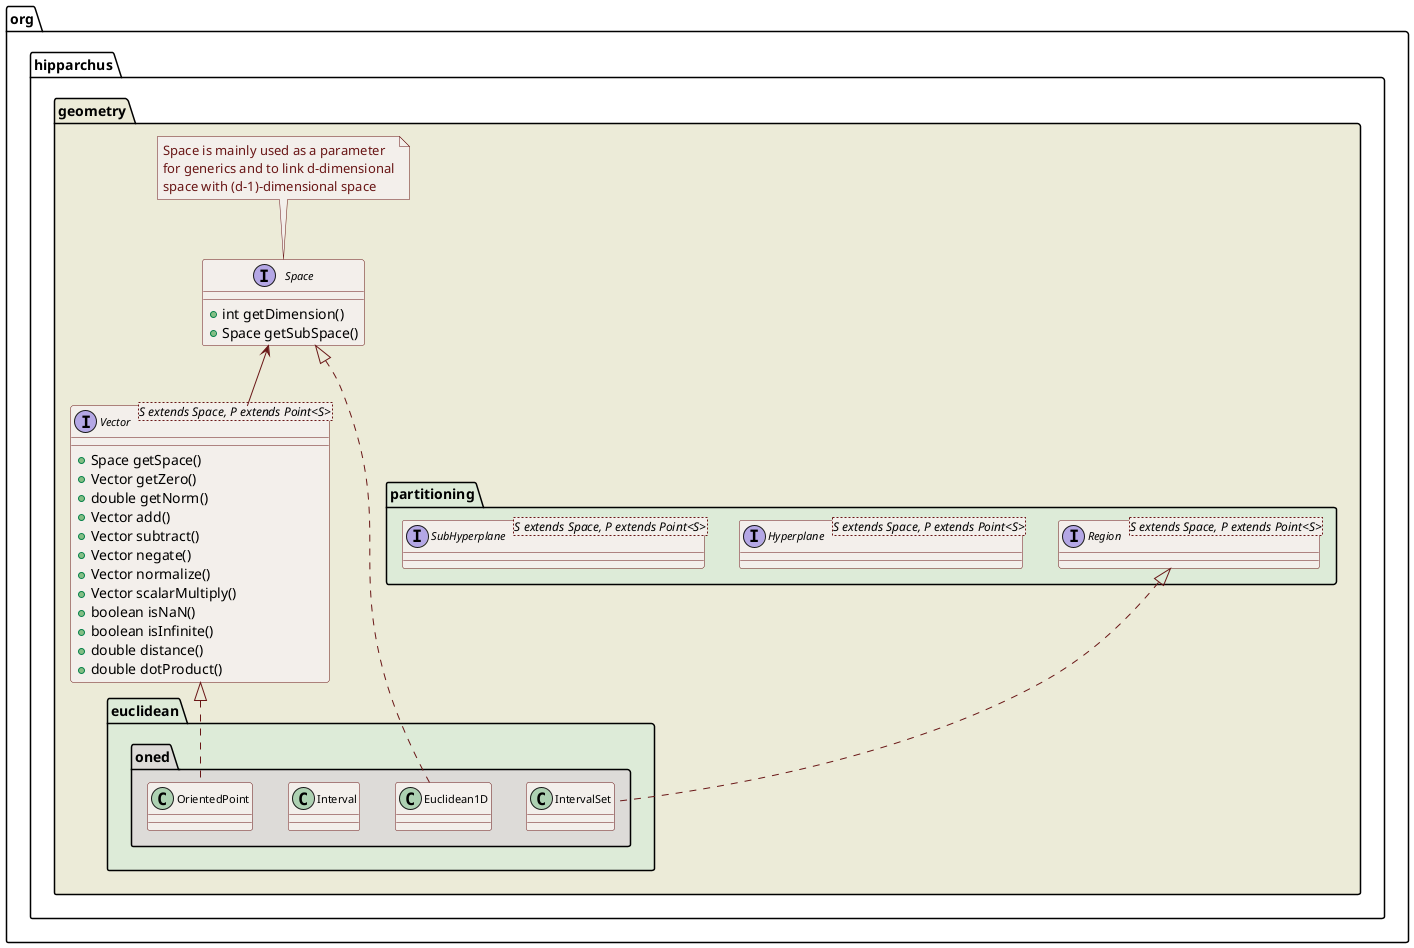
Task: Select the hipparchus package tab
Action: [74, 65]
